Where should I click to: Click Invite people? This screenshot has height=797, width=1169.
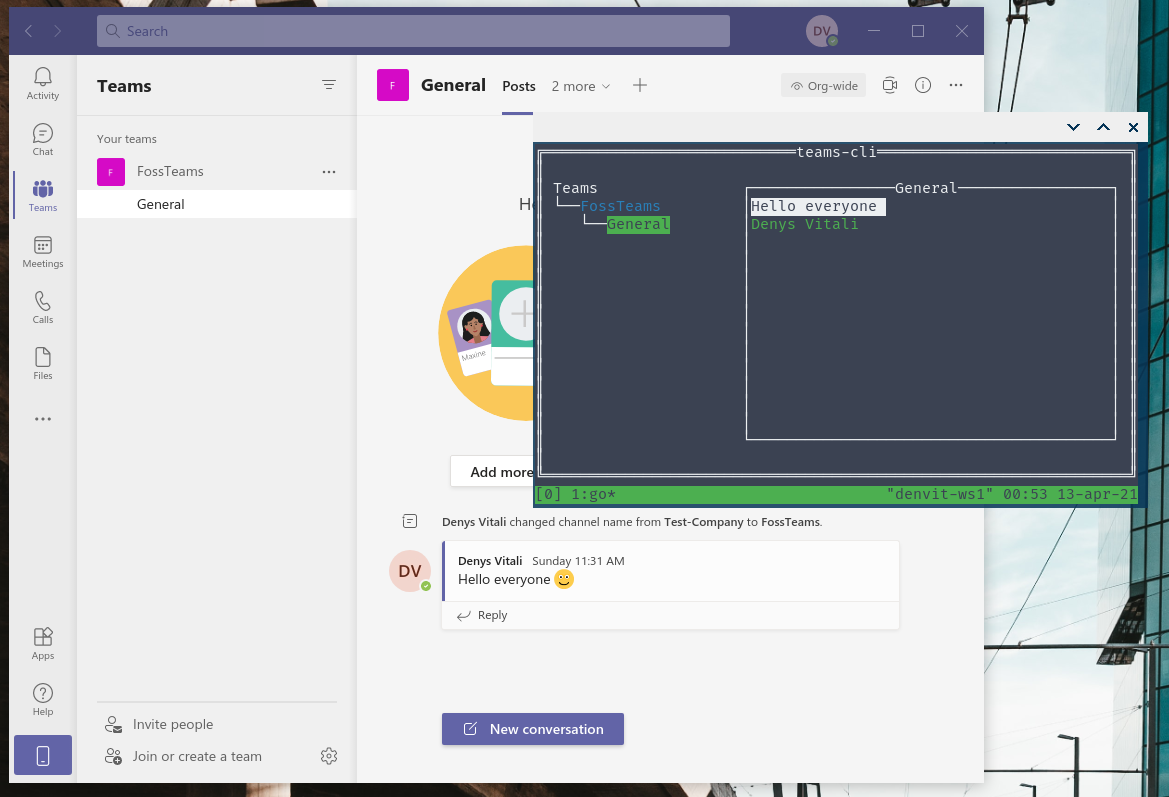159,724
